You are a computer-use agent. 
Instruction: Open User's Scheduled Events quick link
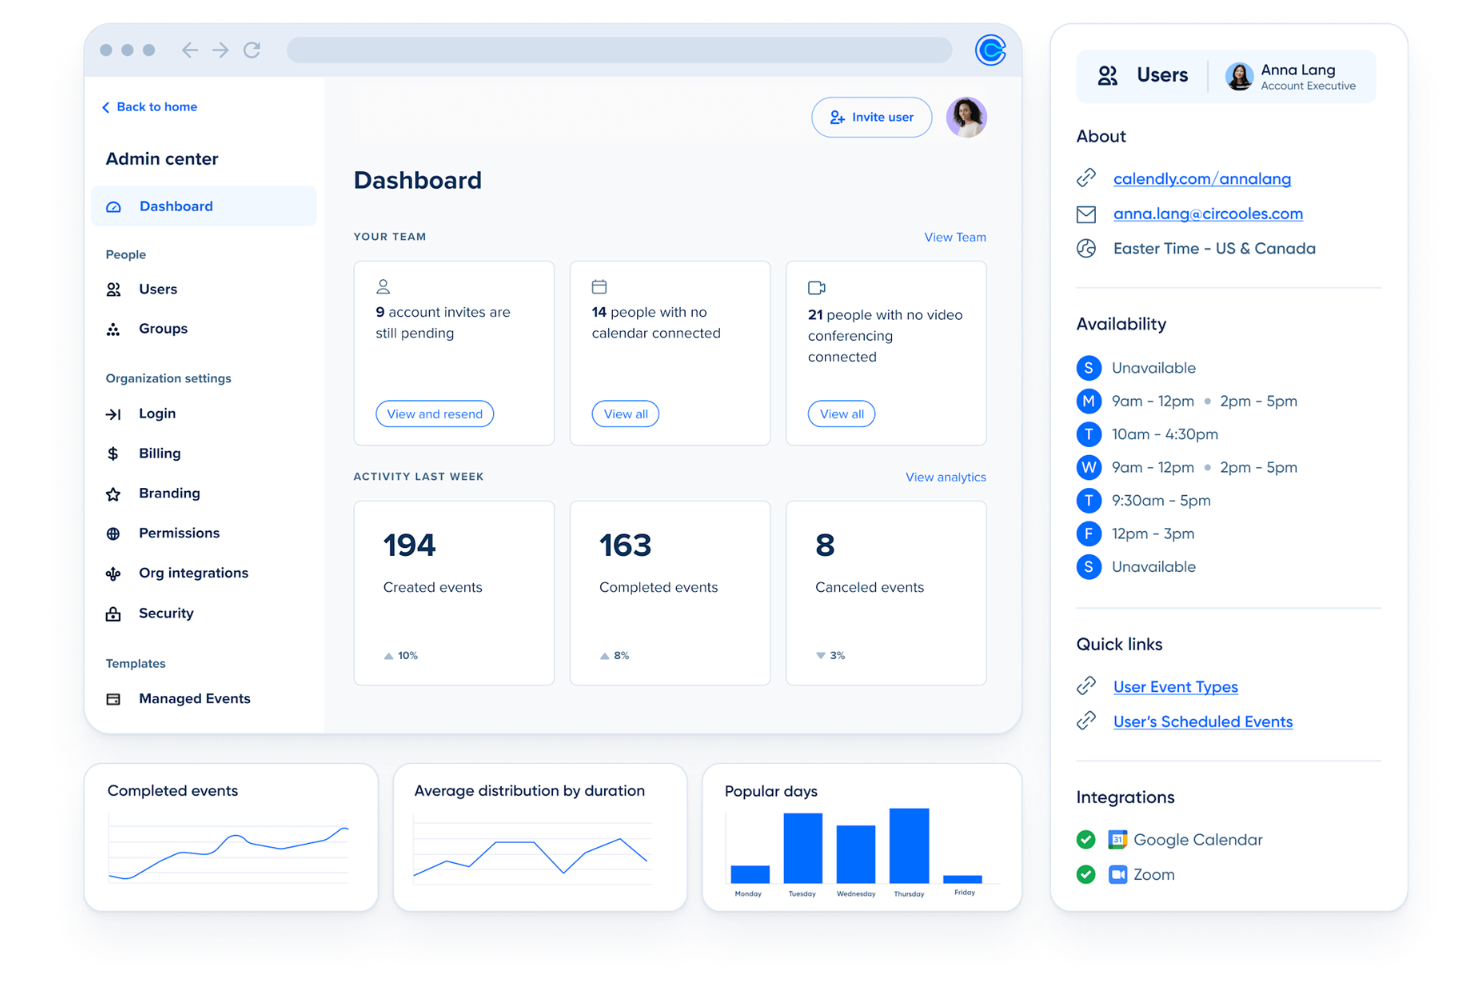coord(1203,721)
